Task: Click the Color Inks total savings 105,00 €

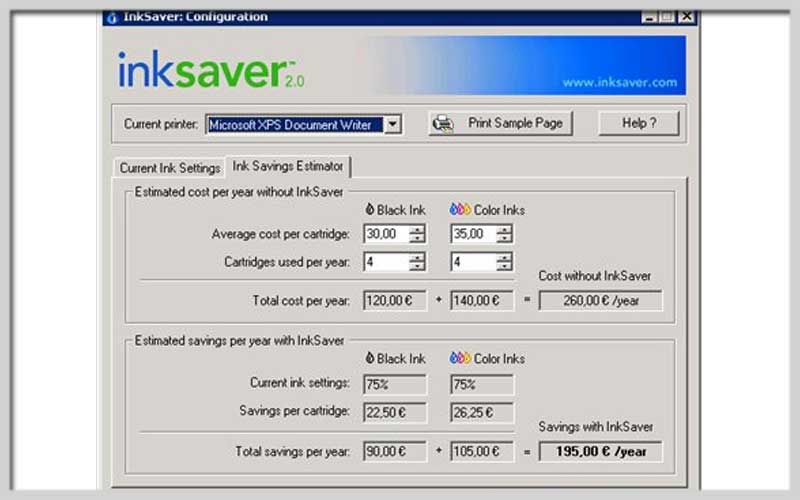Action: pos(482,452)
